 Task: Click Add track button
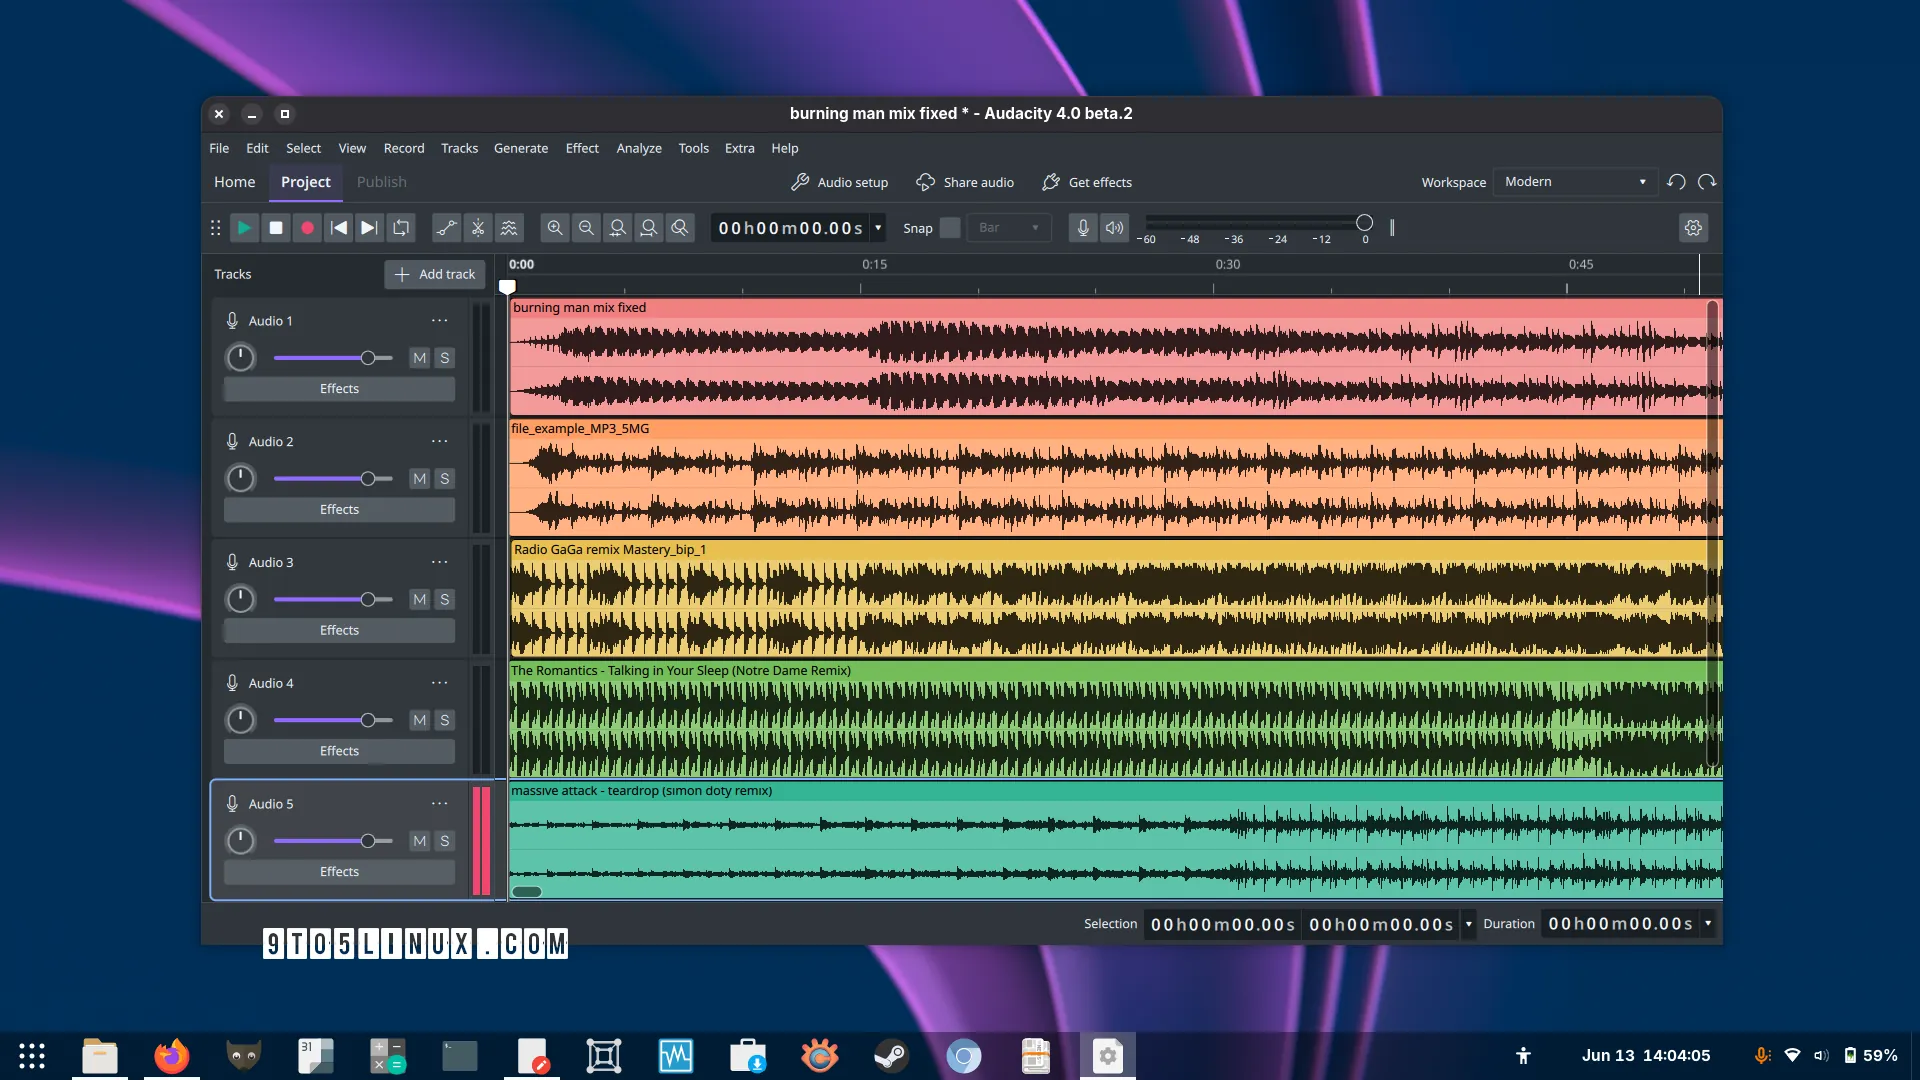[x=435, y=274]
